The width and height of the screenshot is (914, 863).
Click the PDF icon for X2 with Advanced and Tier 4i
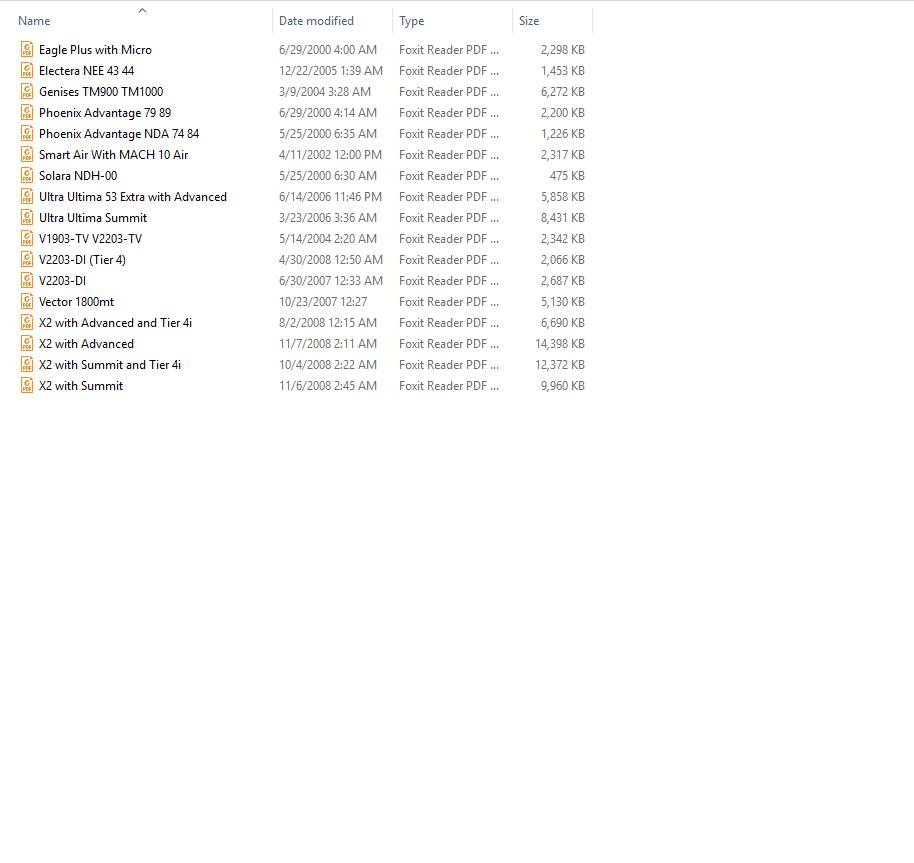[x=27, y=322]
